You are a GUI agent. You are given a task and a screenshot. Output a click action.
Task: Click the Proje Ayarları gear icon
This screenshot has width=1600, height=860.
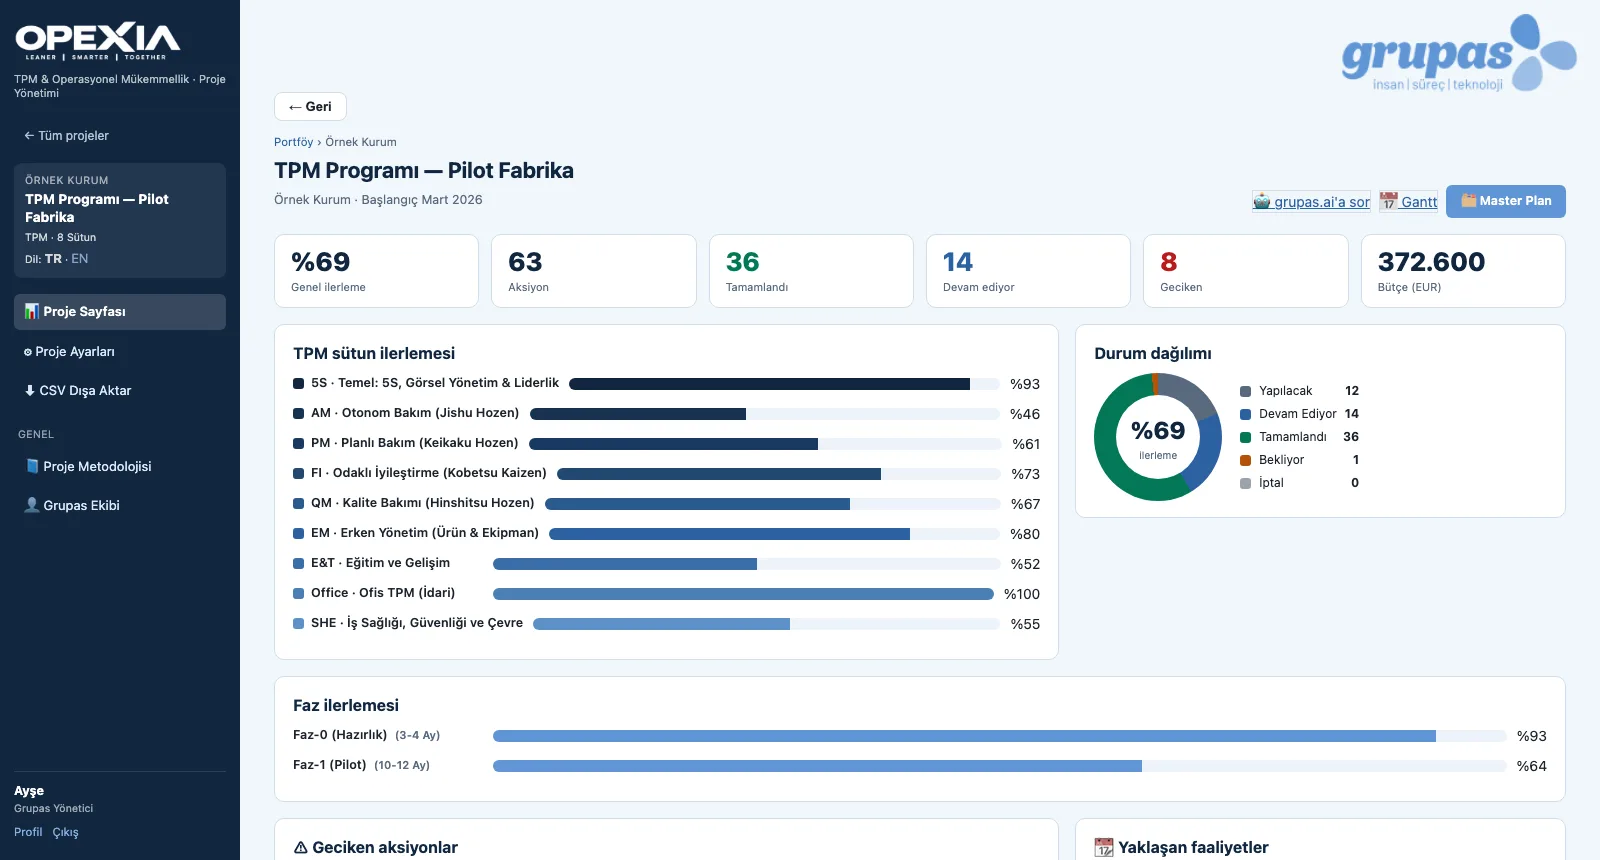28,352
